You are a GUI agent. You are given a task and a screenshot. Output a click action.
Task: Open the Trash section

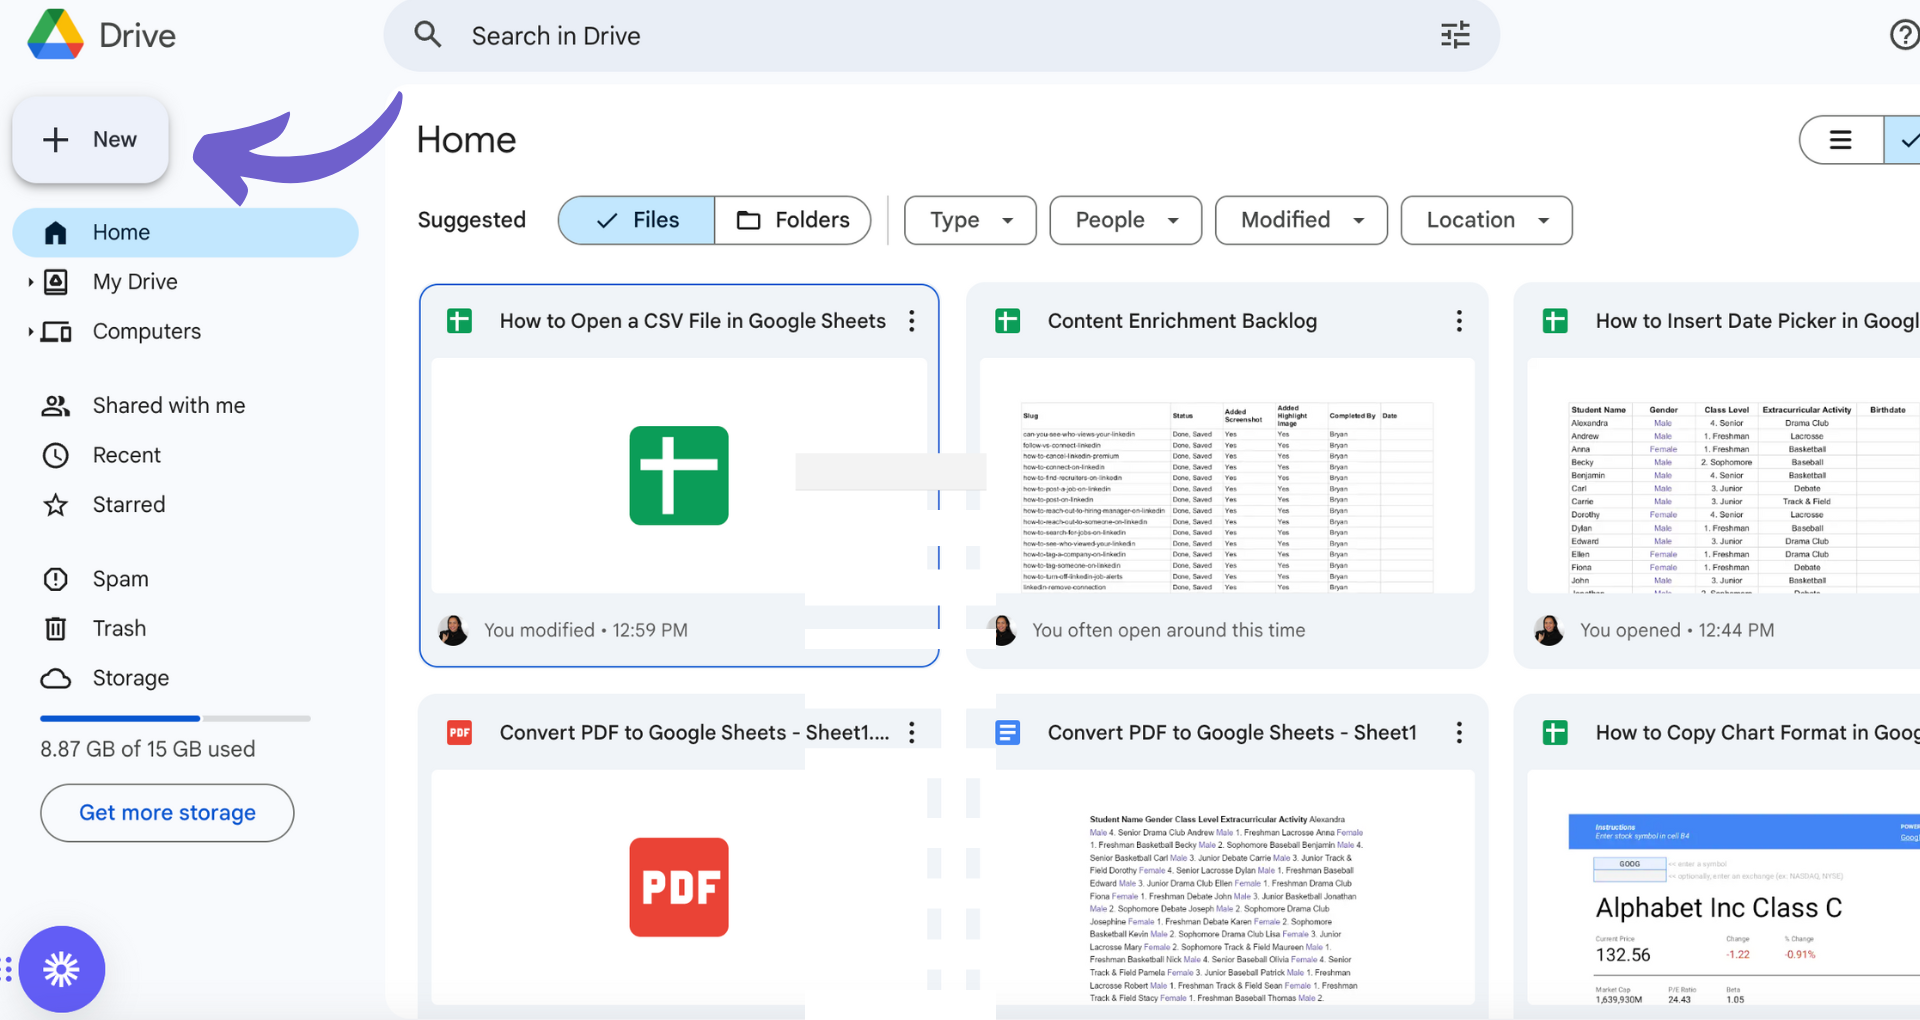tap(119, 628)
